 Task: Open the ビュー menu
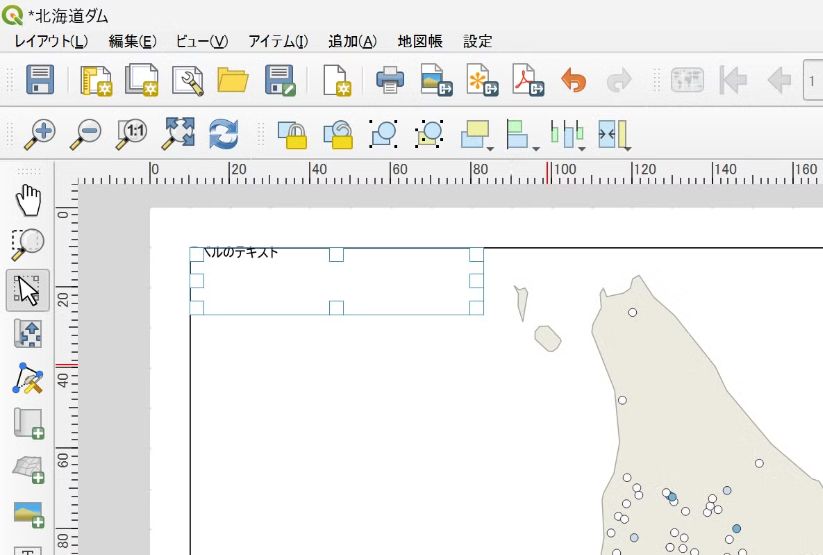coord(202,41)
